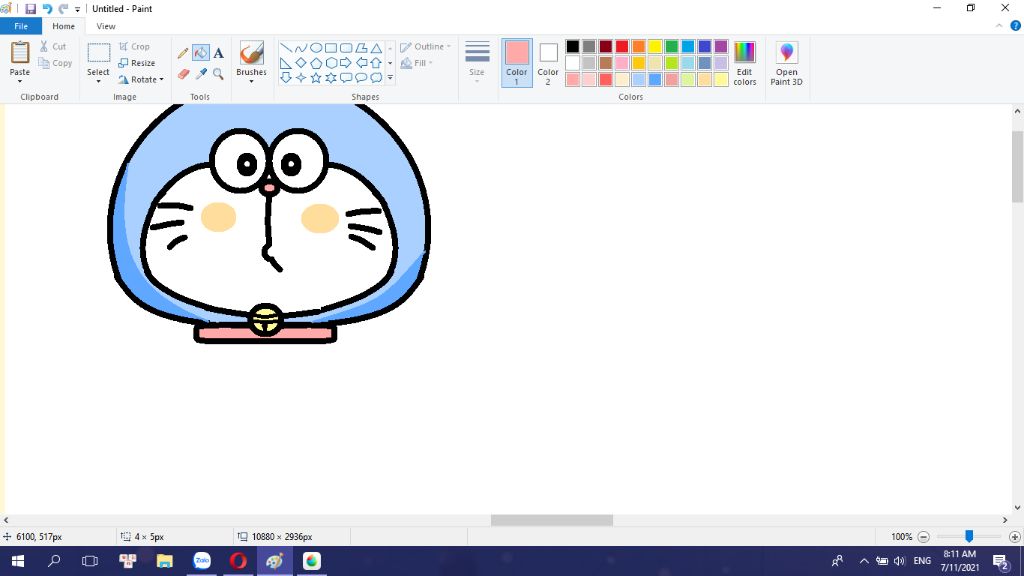Viewport: 1024px width, 576px height.
Task: Open the Select options dropdown arrow
Action: click(x=99, y=82)
